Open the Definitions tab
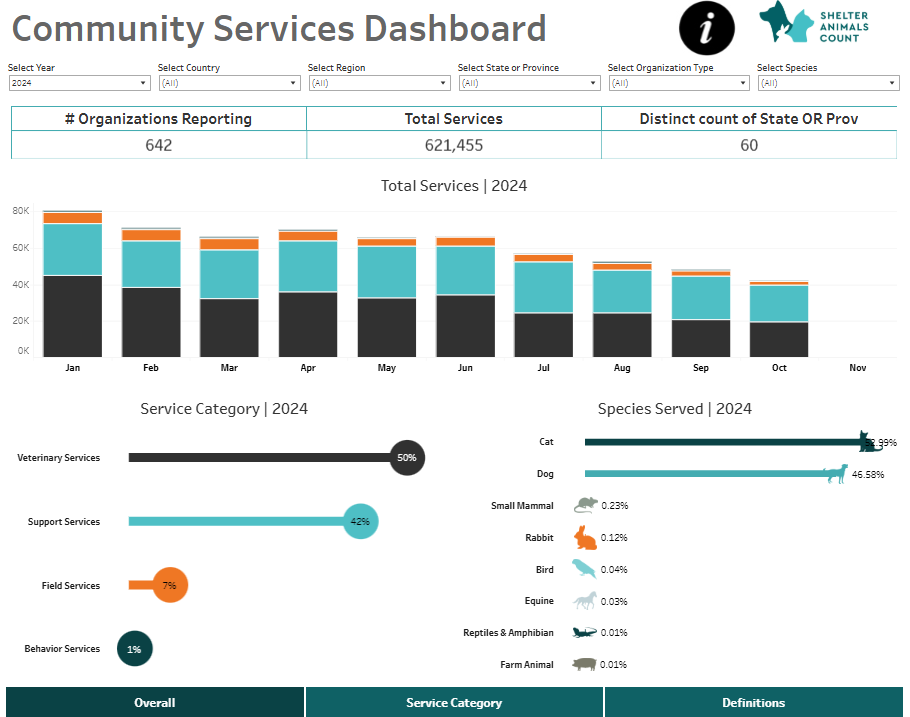This screenshot has width=910, height=717. (753, 702)
